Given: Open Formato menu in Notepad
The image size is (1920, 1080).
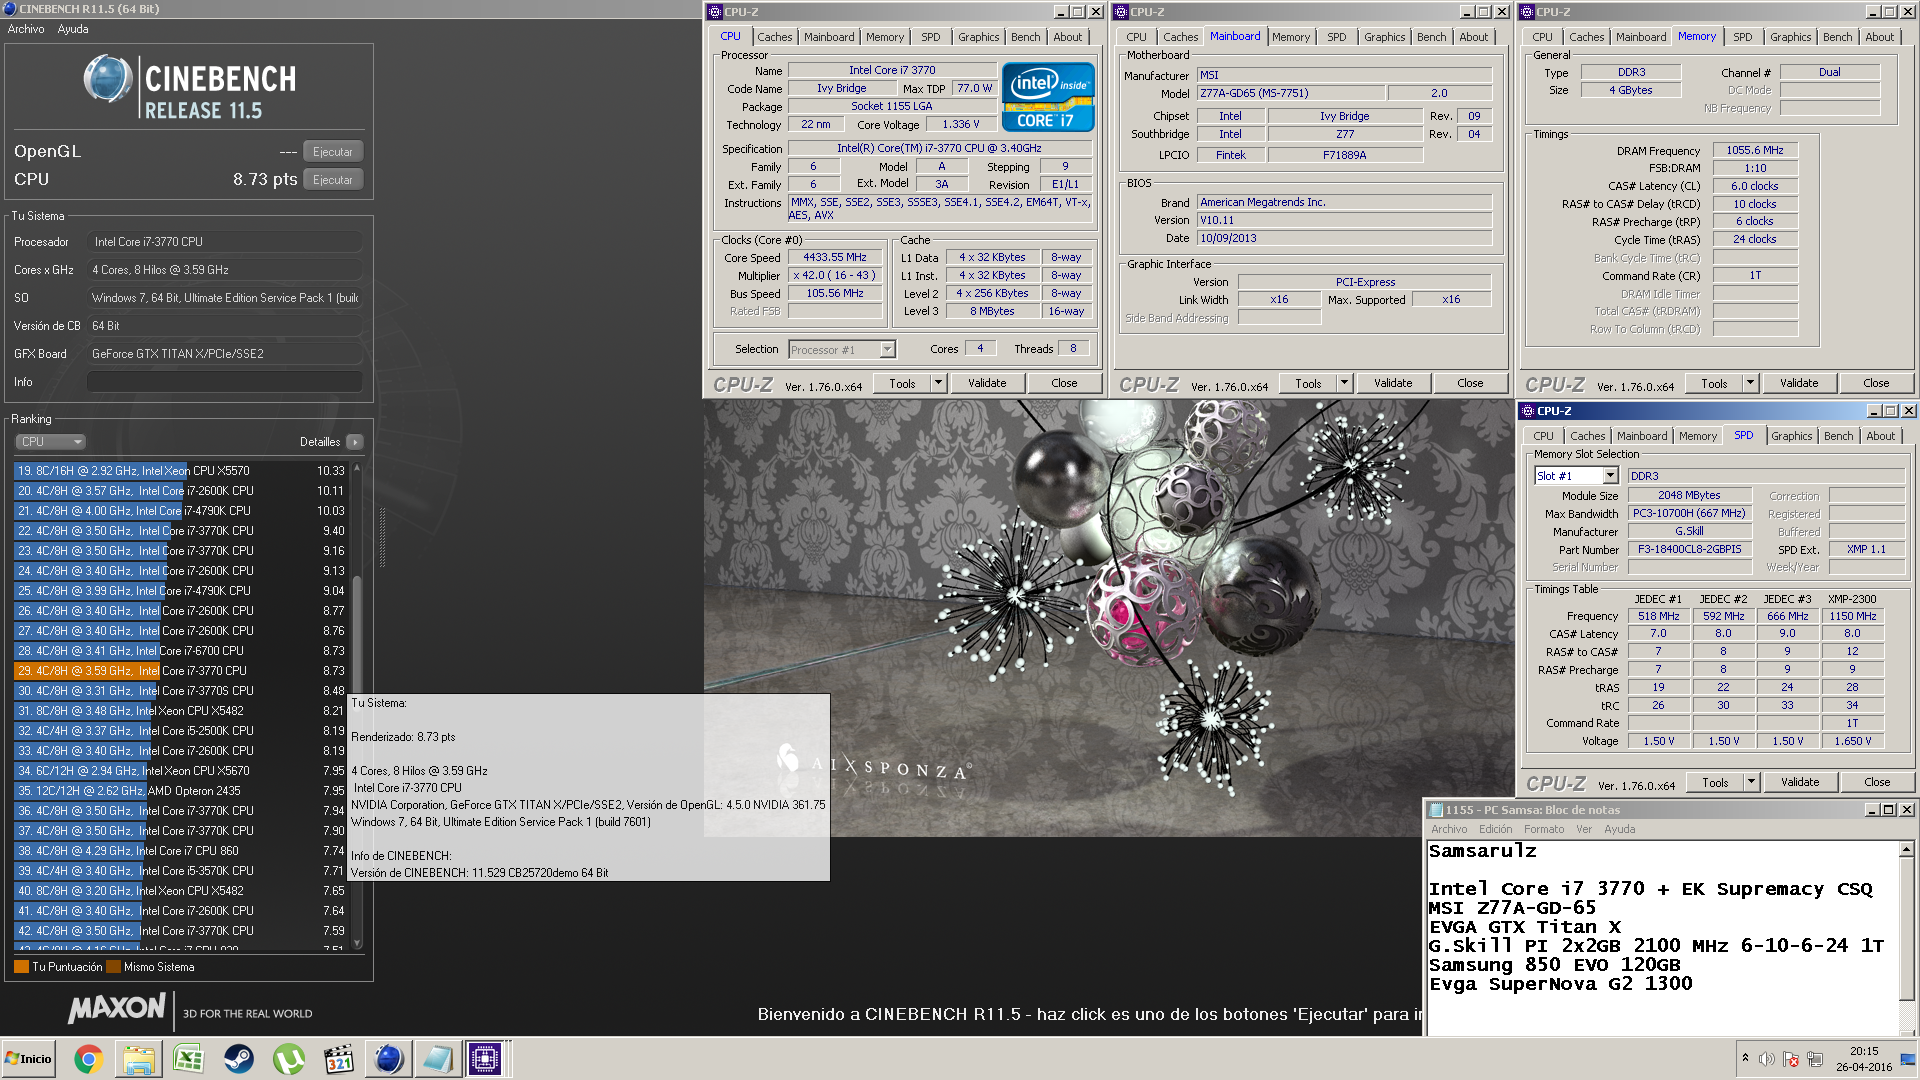Looking at the screenshot, I should click(1544, 829).
